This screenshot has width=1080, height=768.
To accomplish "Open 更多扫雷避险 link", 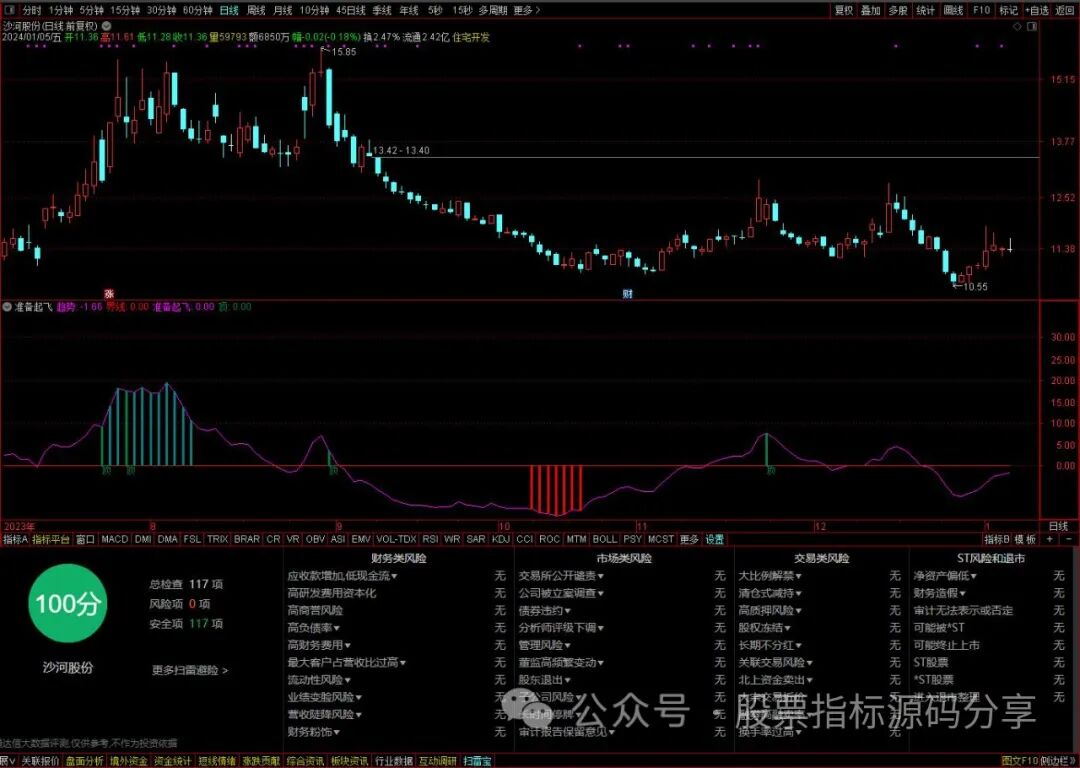I will tap(189, 670).
